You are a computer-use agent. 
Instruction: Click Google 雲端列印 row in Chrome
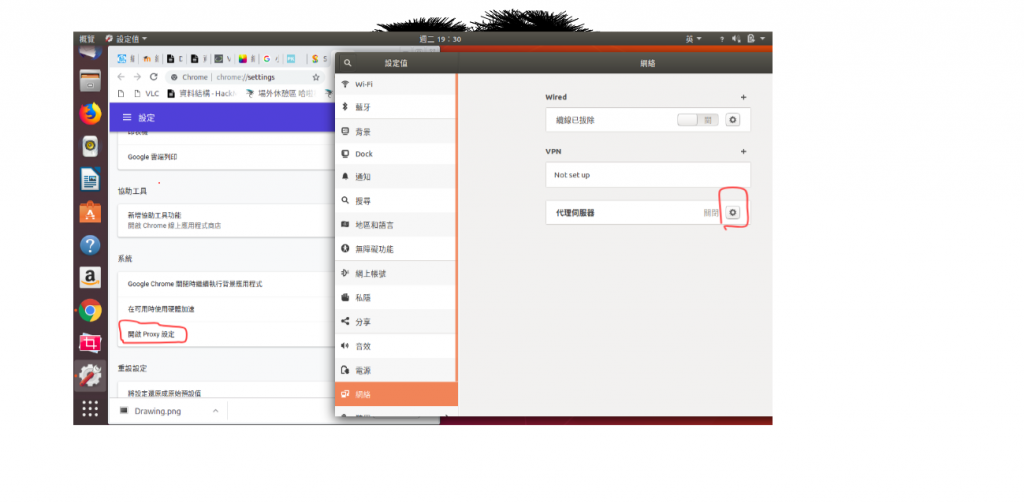(226, 157)
